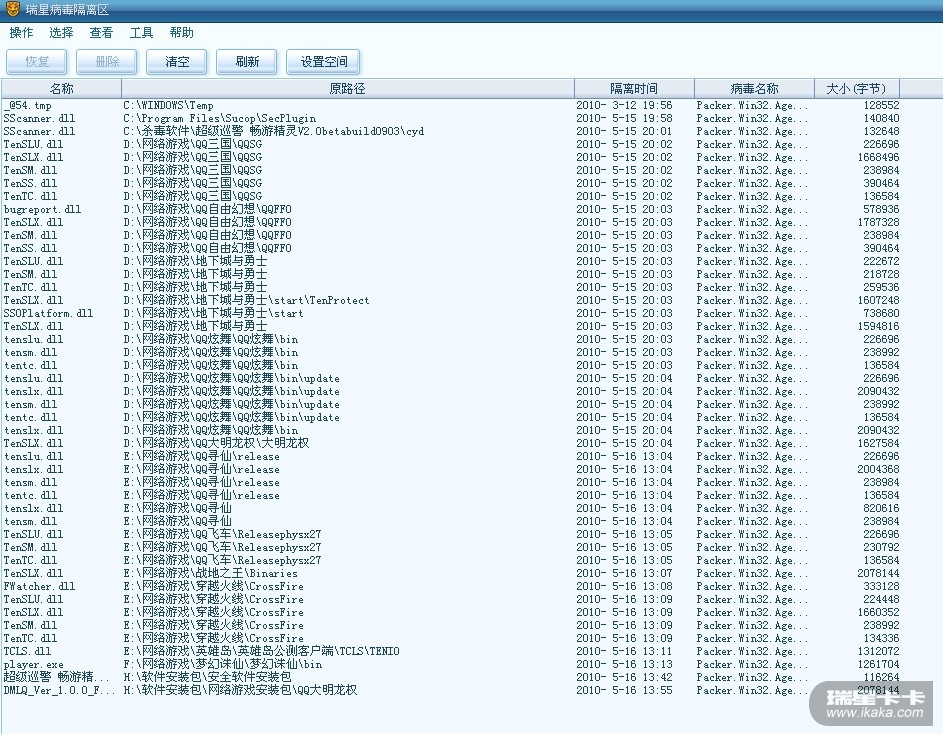Viewport: 943px width, 734px height.
Task: Click the Rising tiger icon in title bar
Action: point(13,9)
